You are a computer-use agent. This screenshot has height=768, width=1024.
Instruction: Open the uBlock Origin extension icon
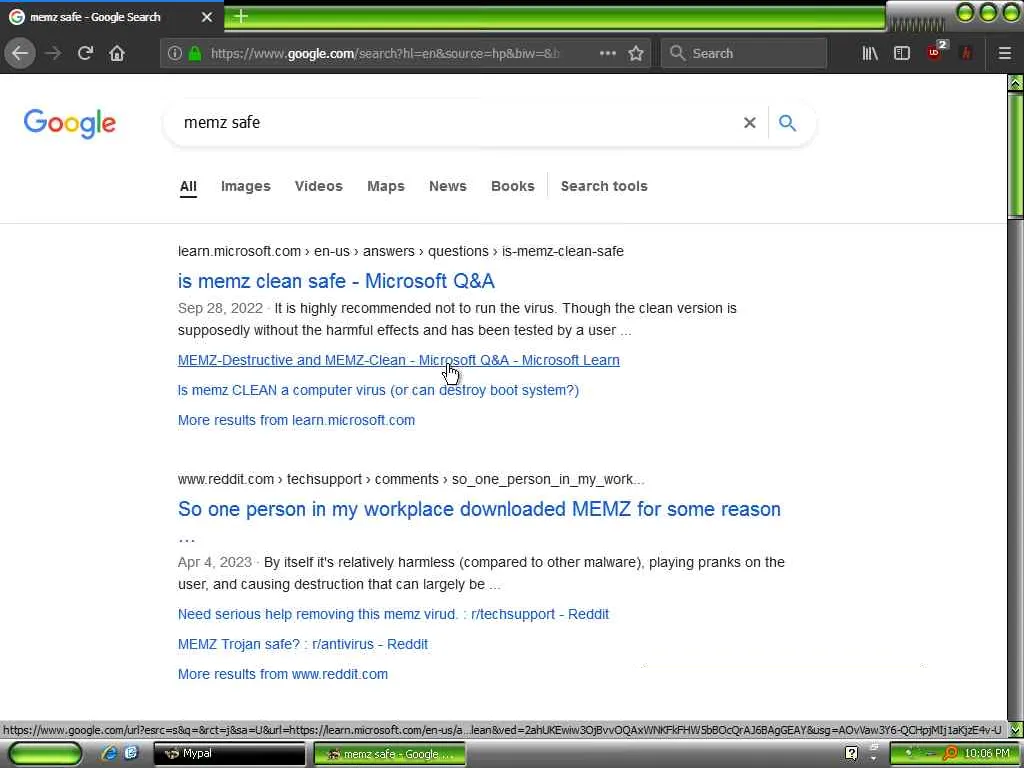click(x=936, y=52)
